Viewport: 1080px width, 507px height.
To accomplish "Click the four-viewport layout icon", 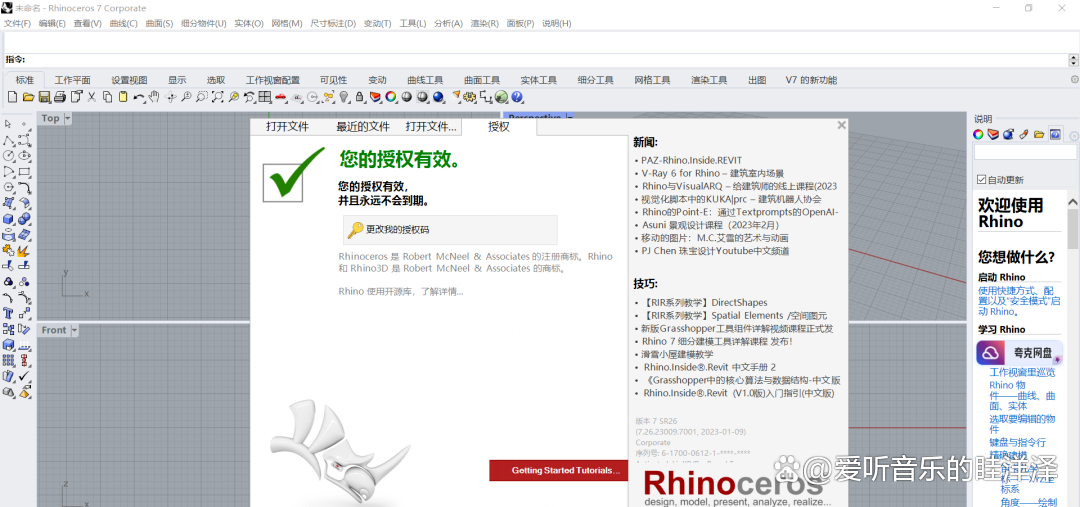I will click(x=264, y=97).
